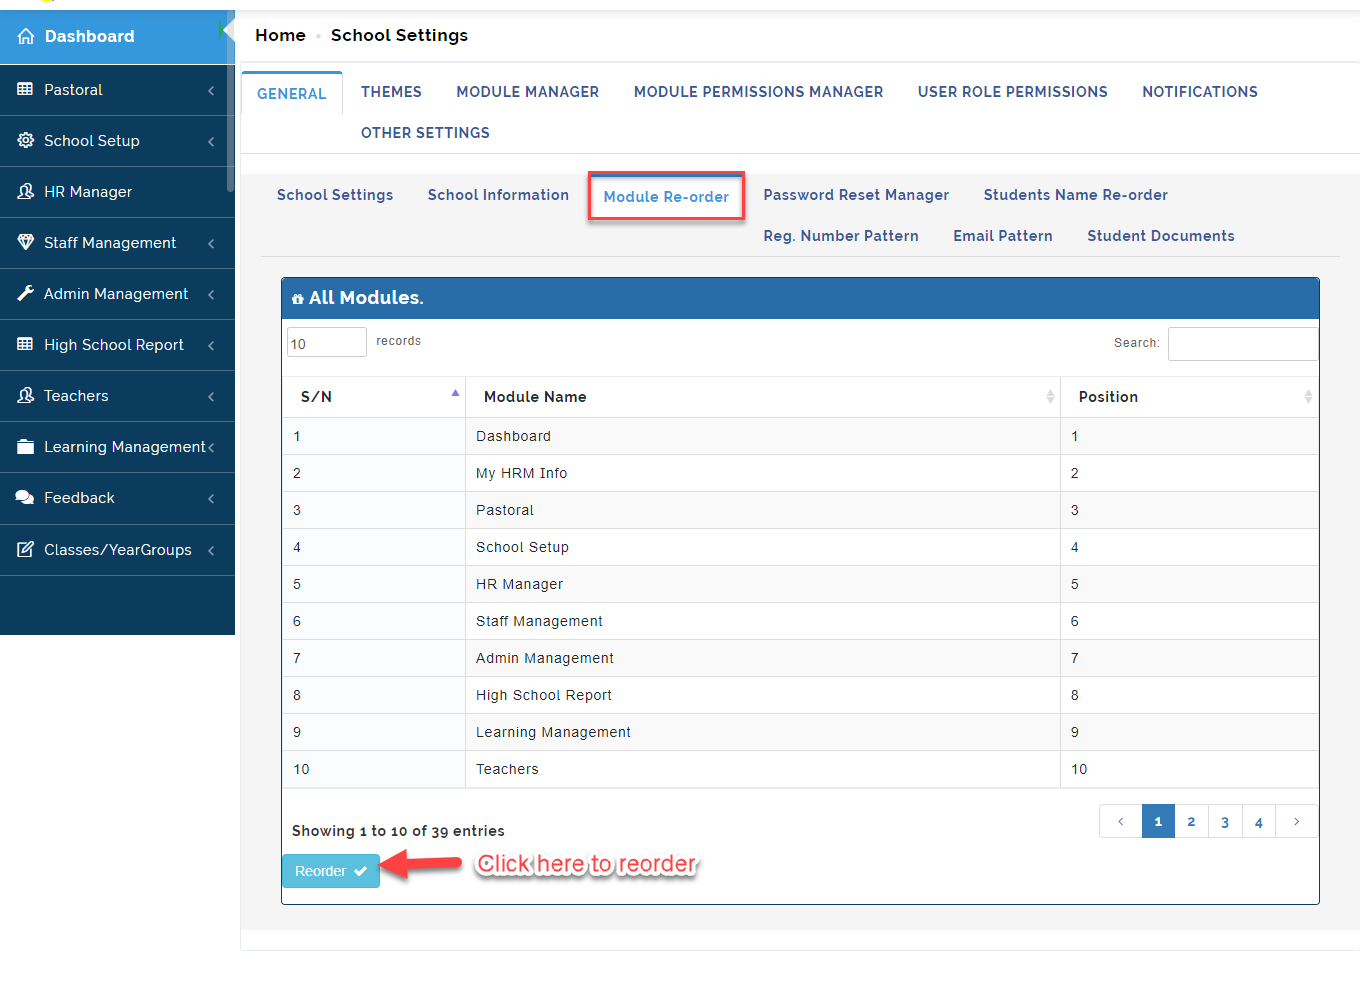Click current page 1 pagination button
This screenshot has width=1360, height=983.
1158,821
